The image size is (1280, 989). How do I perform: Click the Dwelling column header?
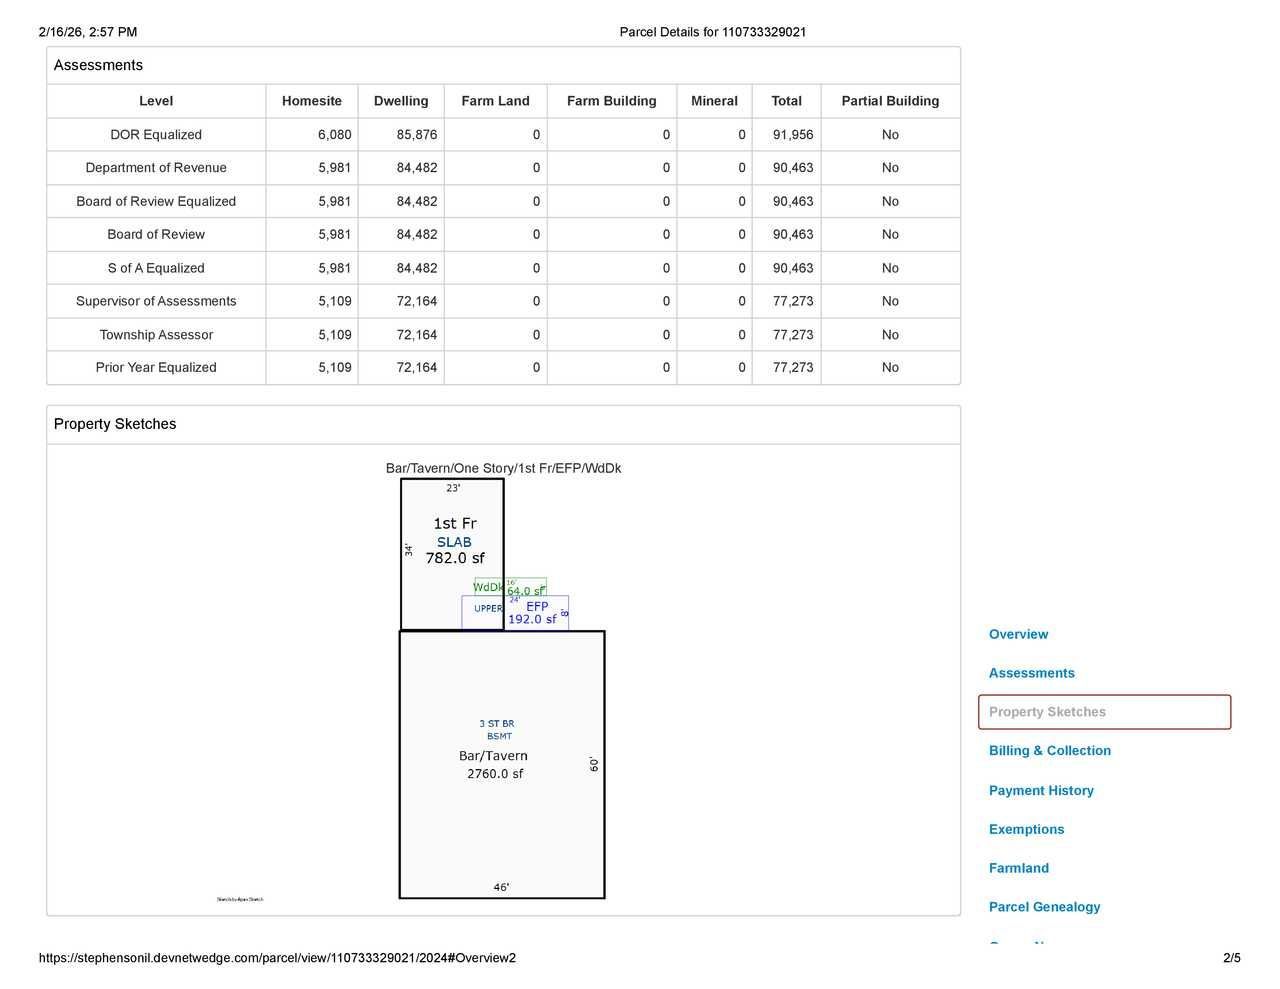(401, 101)
